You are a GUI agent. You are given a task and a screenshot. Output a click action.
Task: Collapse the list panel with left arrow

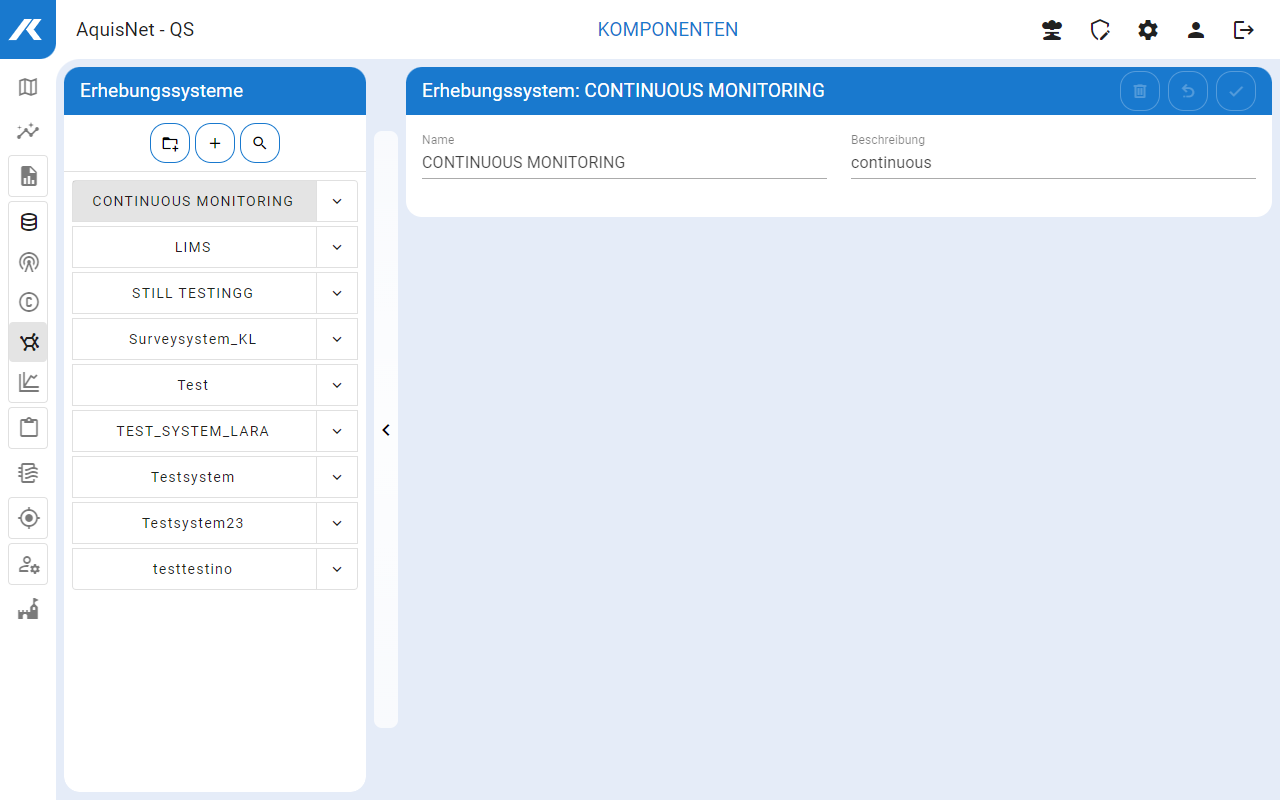(x=386, y=430)
